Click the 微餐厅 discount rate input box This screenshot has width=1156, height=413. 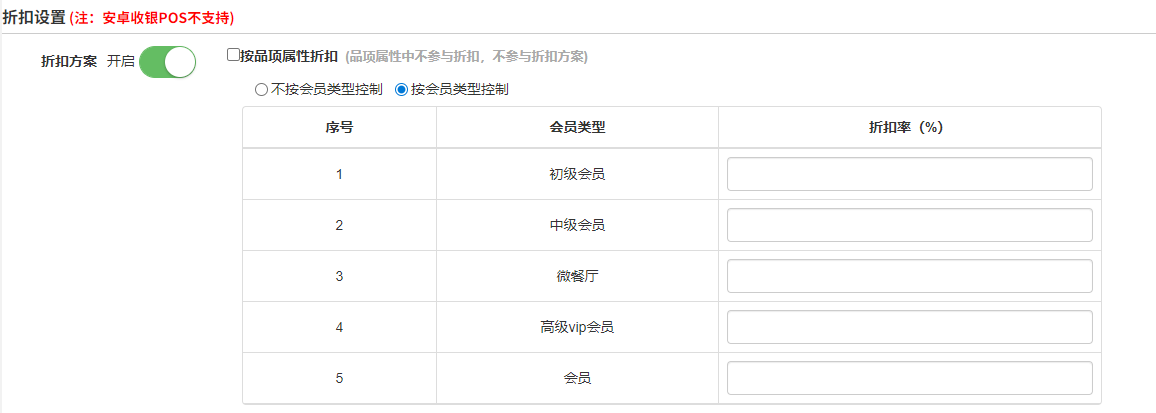[909, 276]
